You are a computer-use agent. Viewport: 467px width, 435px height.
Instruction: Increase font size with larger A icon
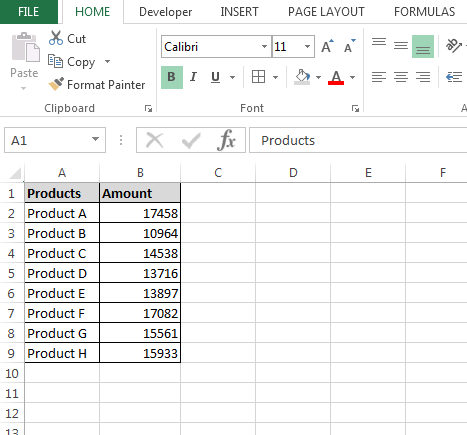click(x=327, y=46)
